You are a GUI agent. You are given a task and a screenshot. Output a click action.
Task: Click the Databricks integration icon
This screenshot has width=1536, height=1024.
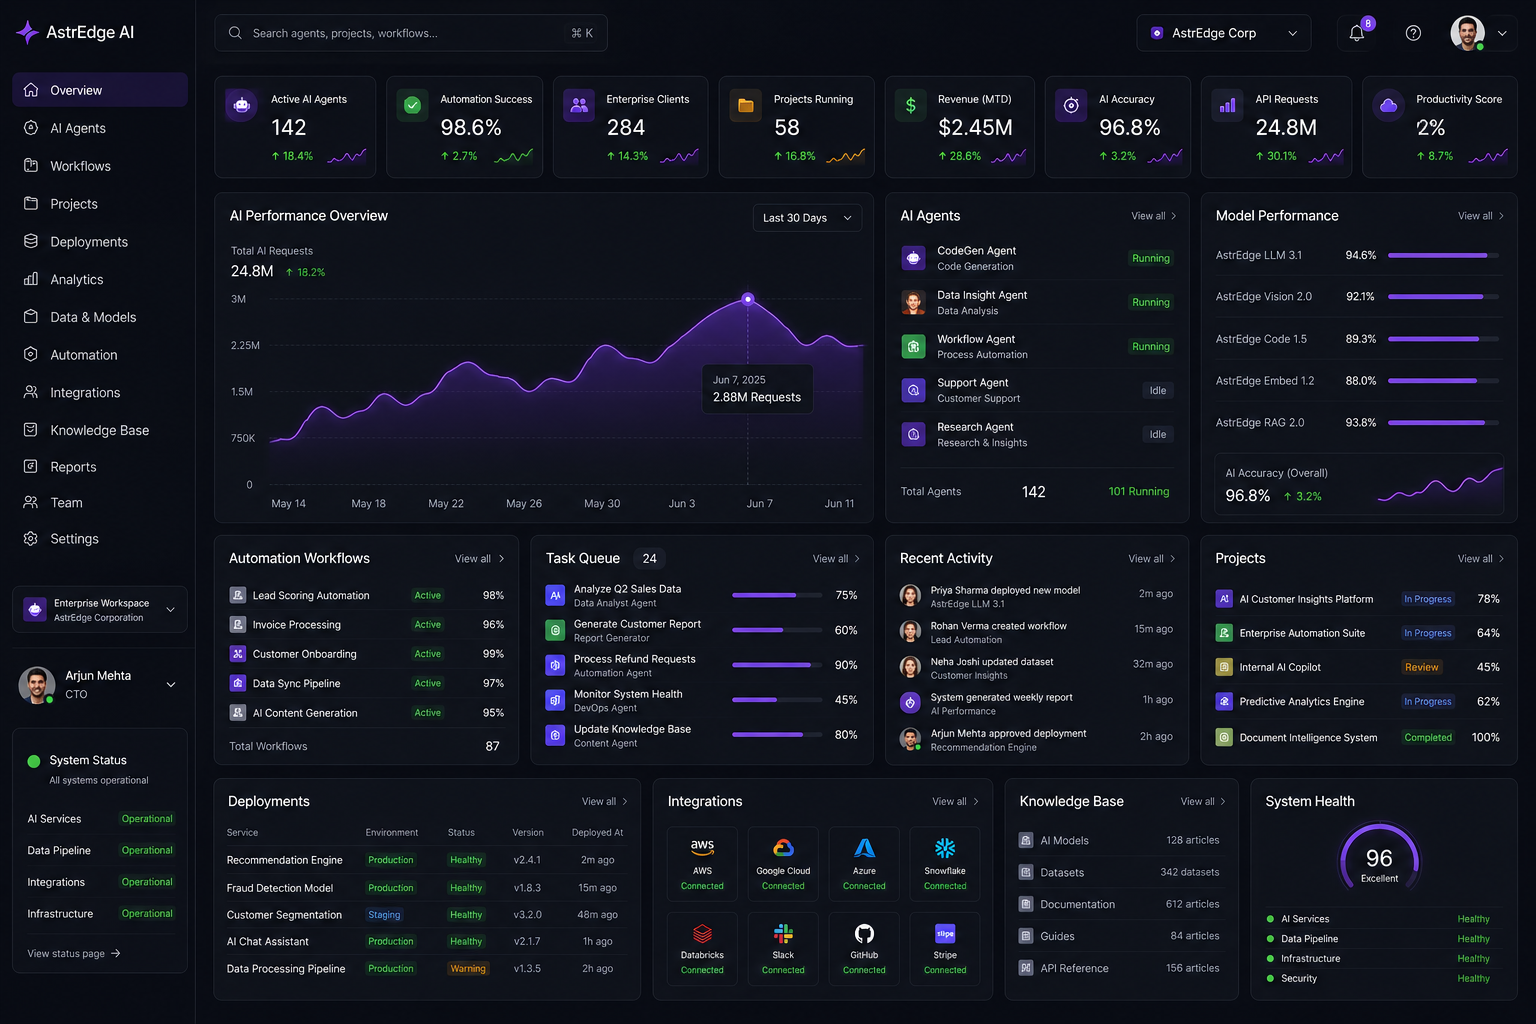(702, 933)
